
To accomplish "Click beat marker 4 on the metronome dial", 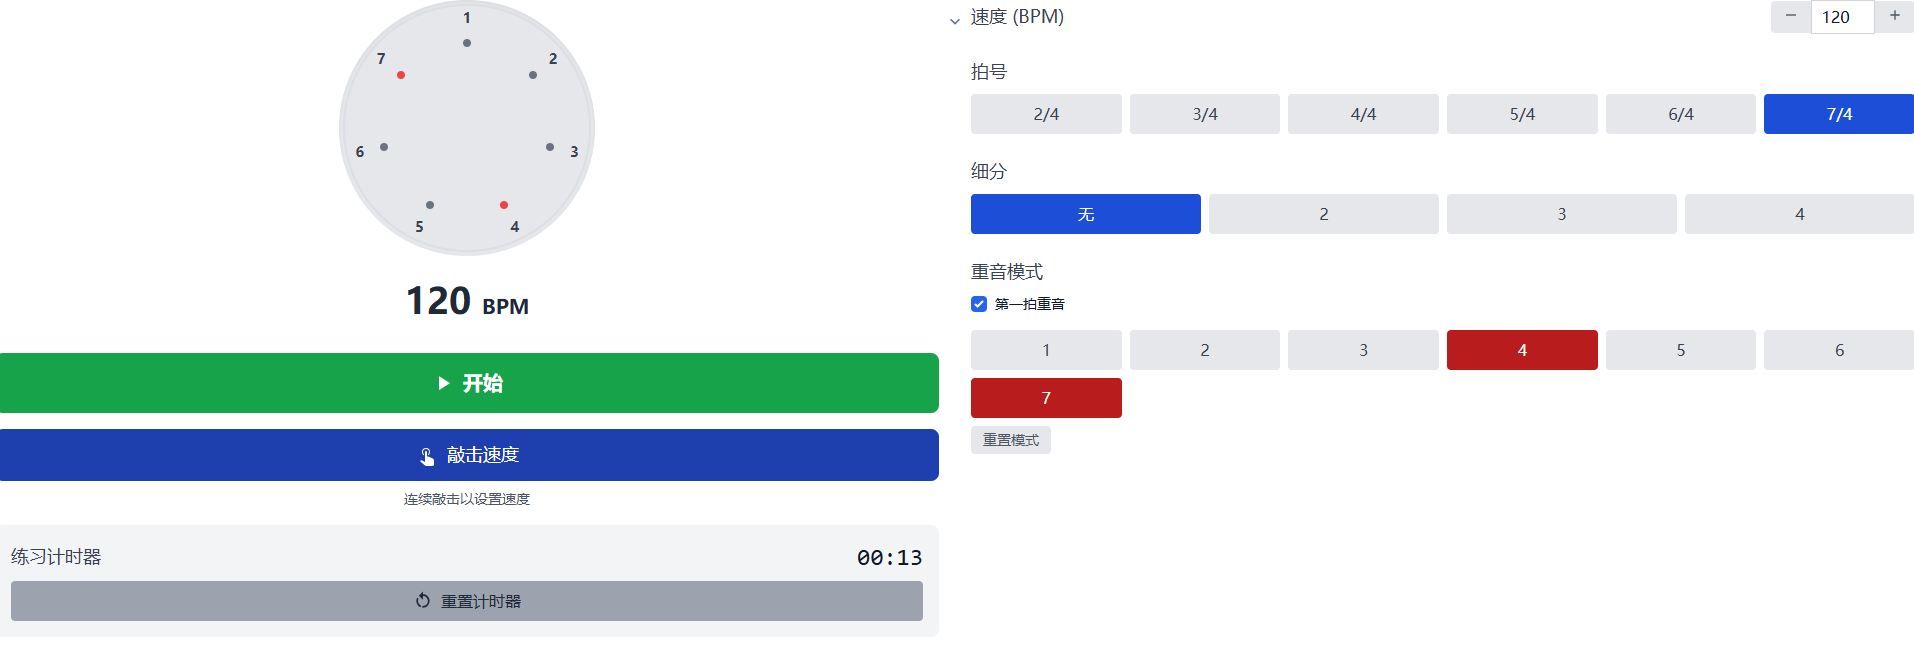I will point(503,205).
